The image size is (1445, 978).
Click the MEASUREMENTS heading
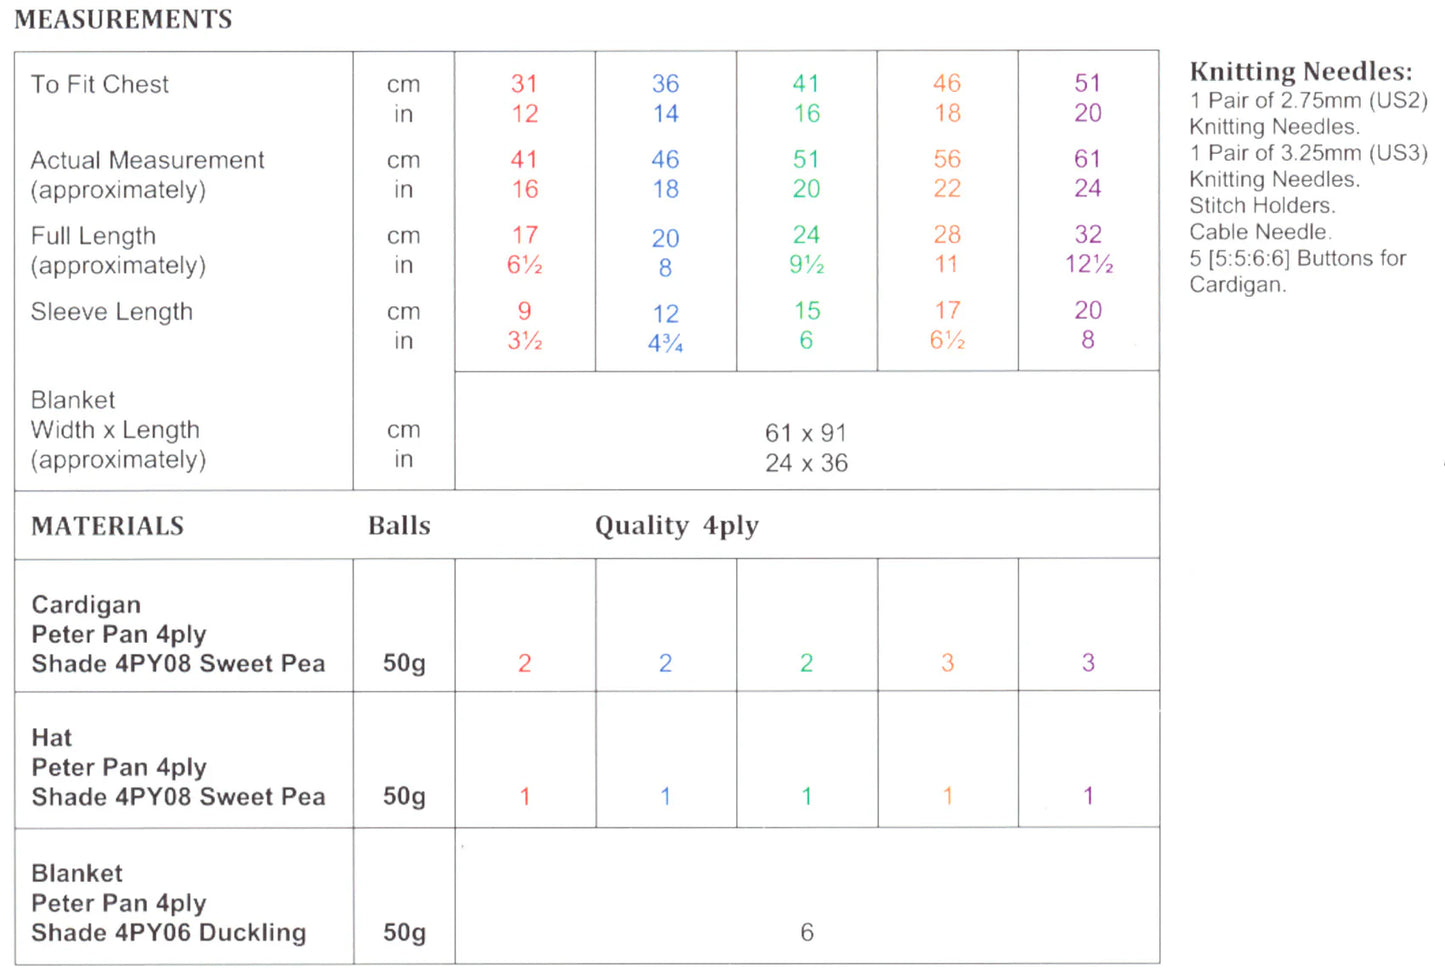[x=123, y=20]
